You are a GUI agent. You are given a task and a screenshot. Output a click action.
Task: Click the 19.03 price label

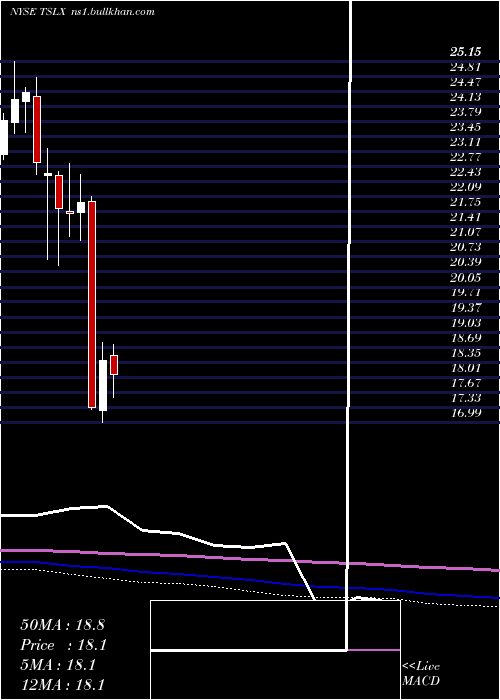(x=465, y=323)
